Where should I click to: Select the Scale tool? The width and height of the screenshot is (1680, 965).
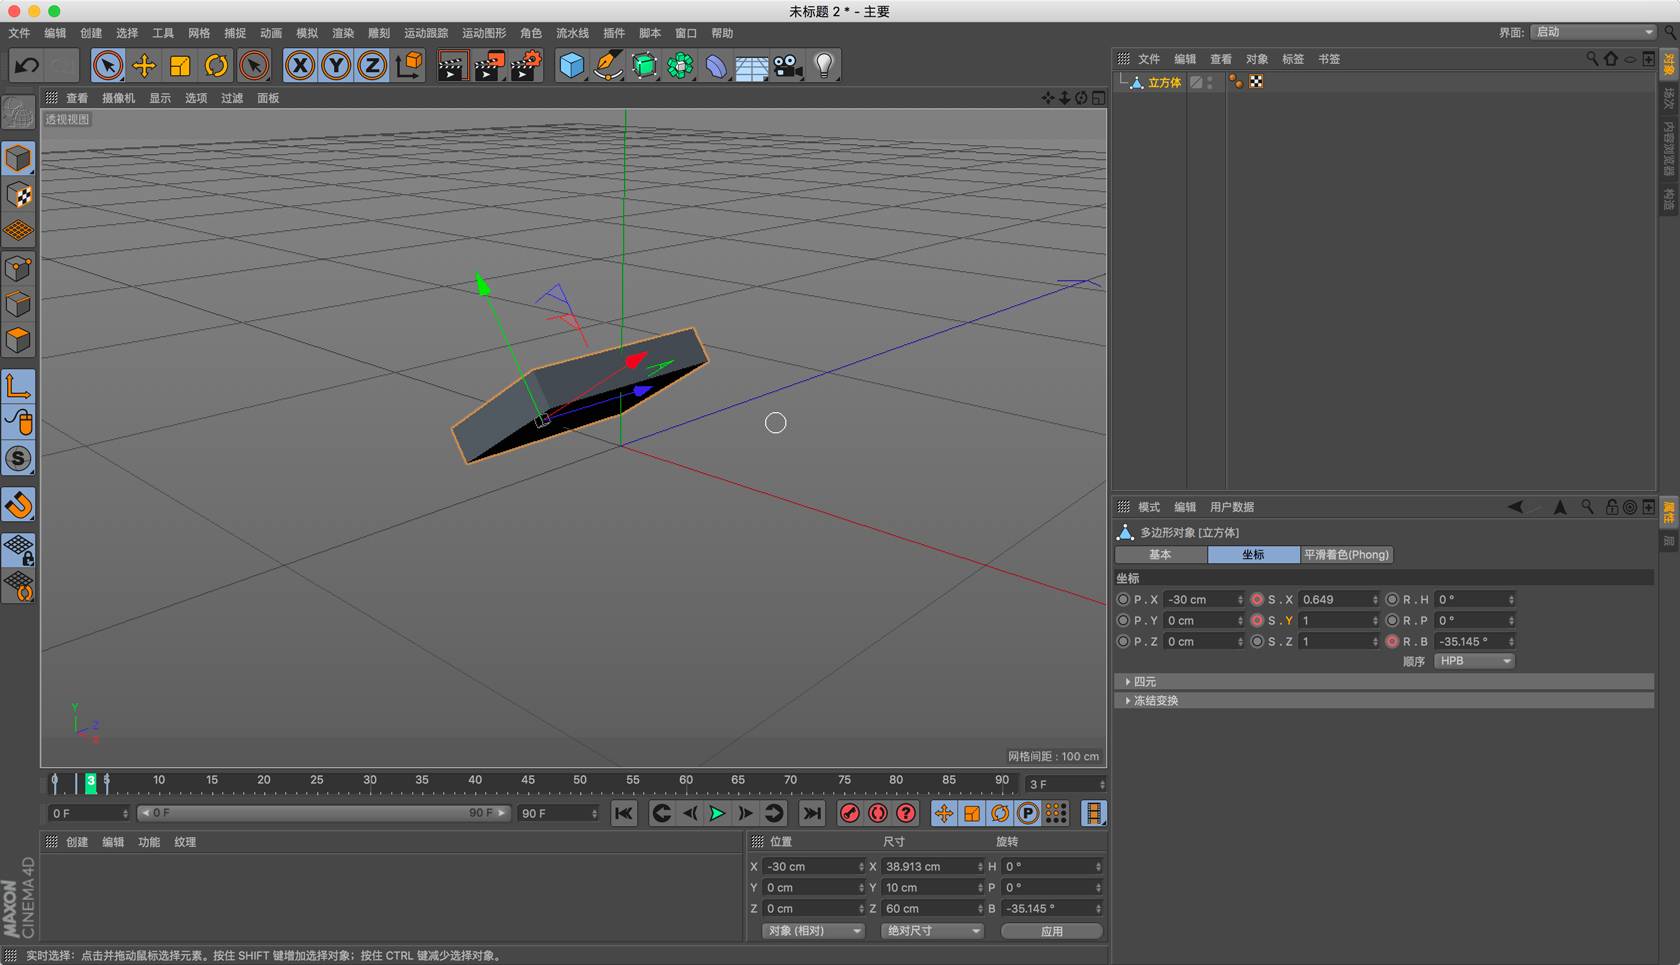pyautogui.click(x=180, y=66)
